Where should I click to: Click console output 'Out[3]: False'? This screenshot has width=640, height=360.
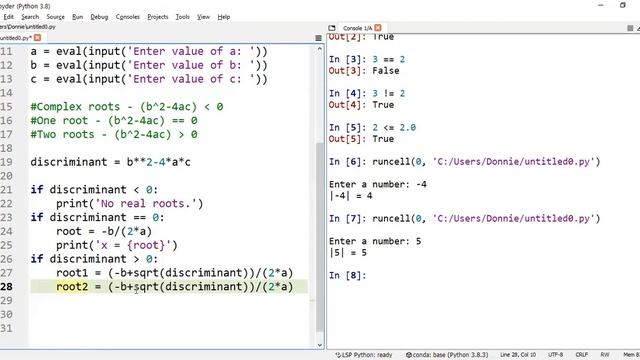364,71
